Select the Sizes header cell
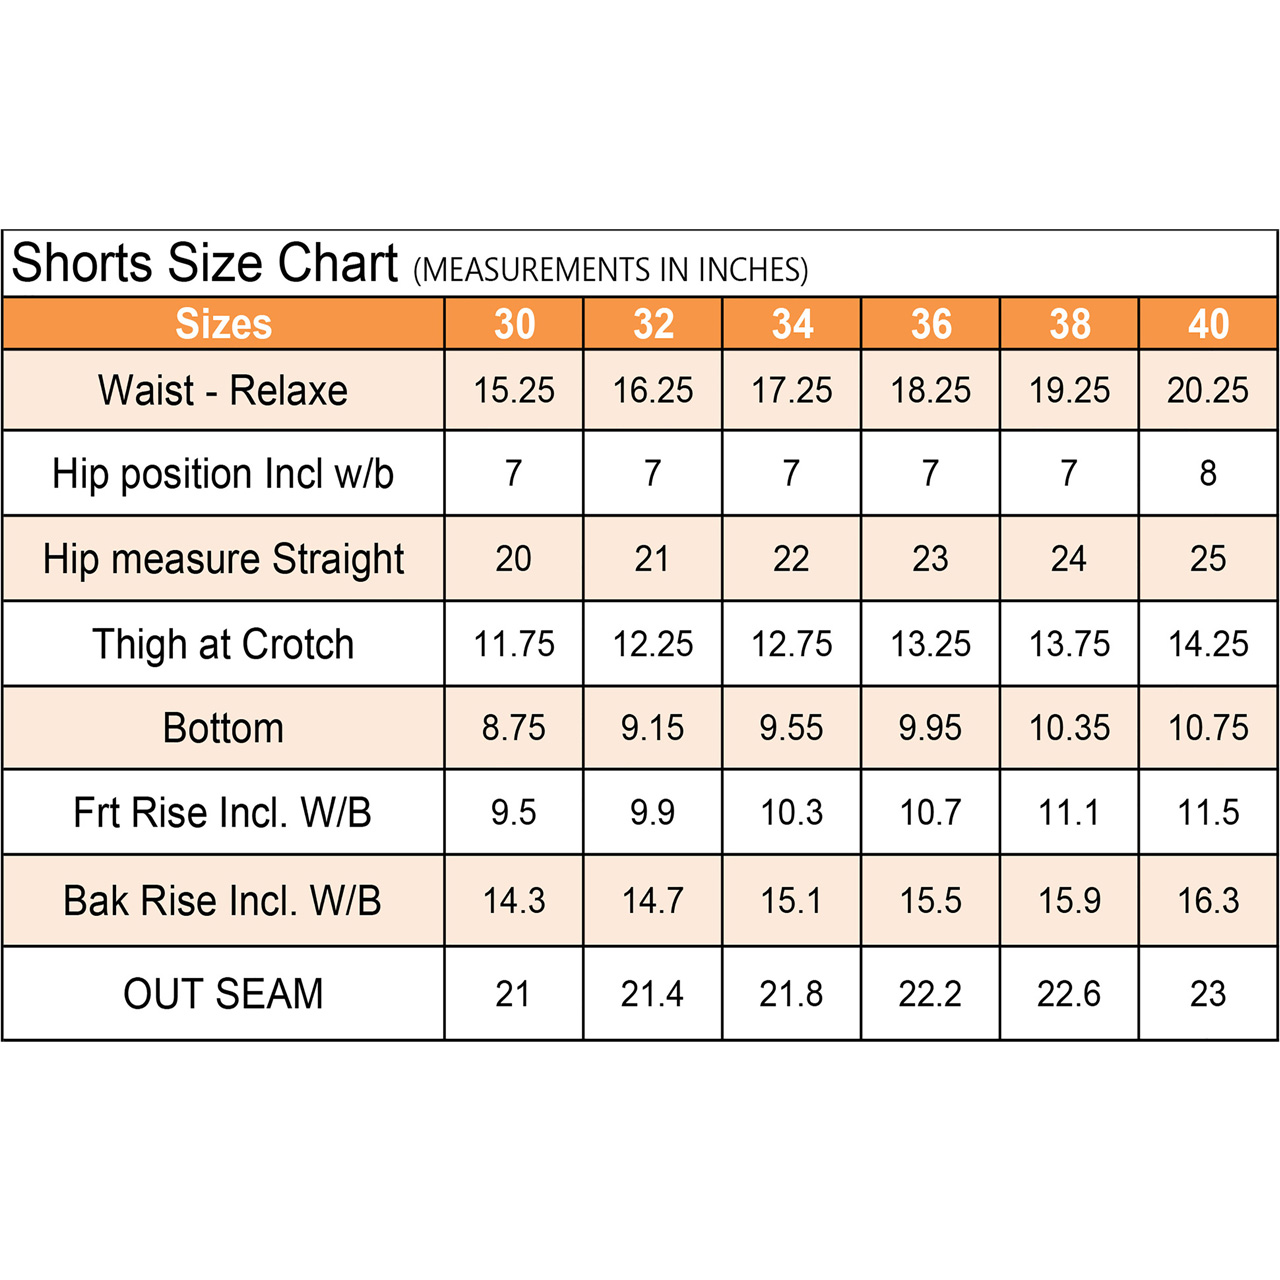The width and height of the screenshot is (1280, 1280). (223, 324)
